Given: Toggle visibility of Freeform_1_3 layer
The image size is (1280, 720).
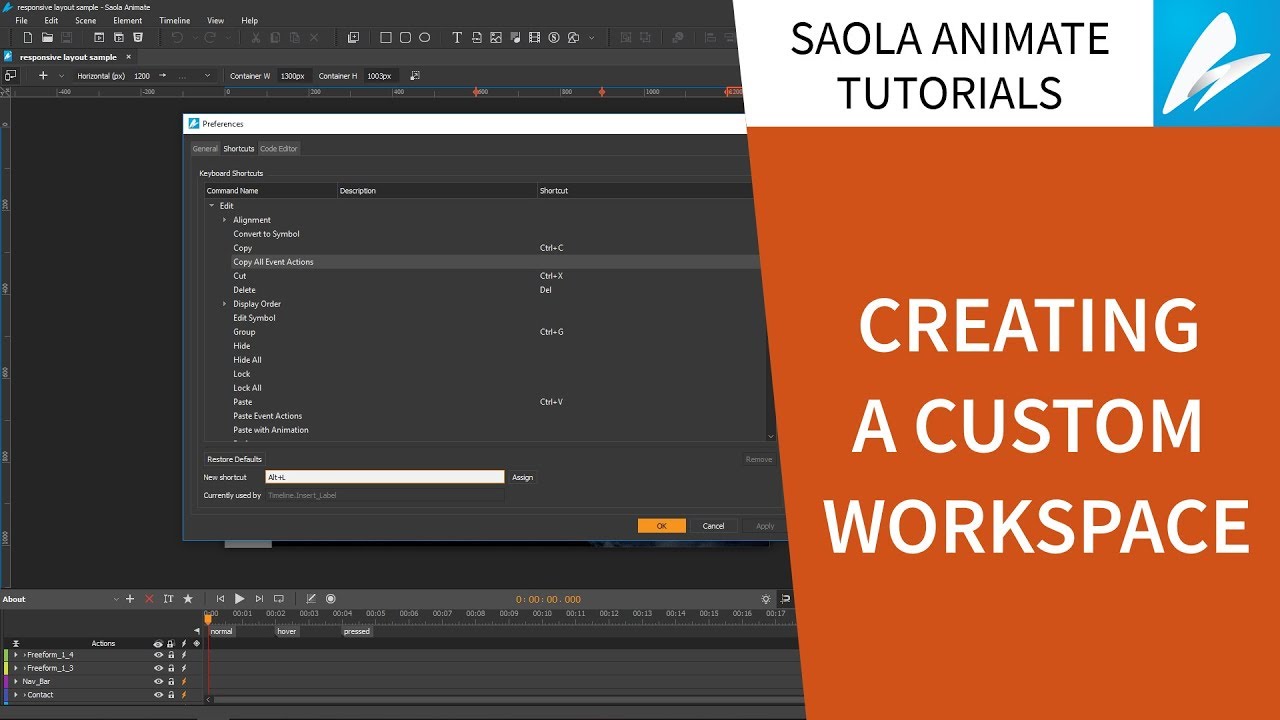Looking at the screenshot, I should (x=158, y=668).
